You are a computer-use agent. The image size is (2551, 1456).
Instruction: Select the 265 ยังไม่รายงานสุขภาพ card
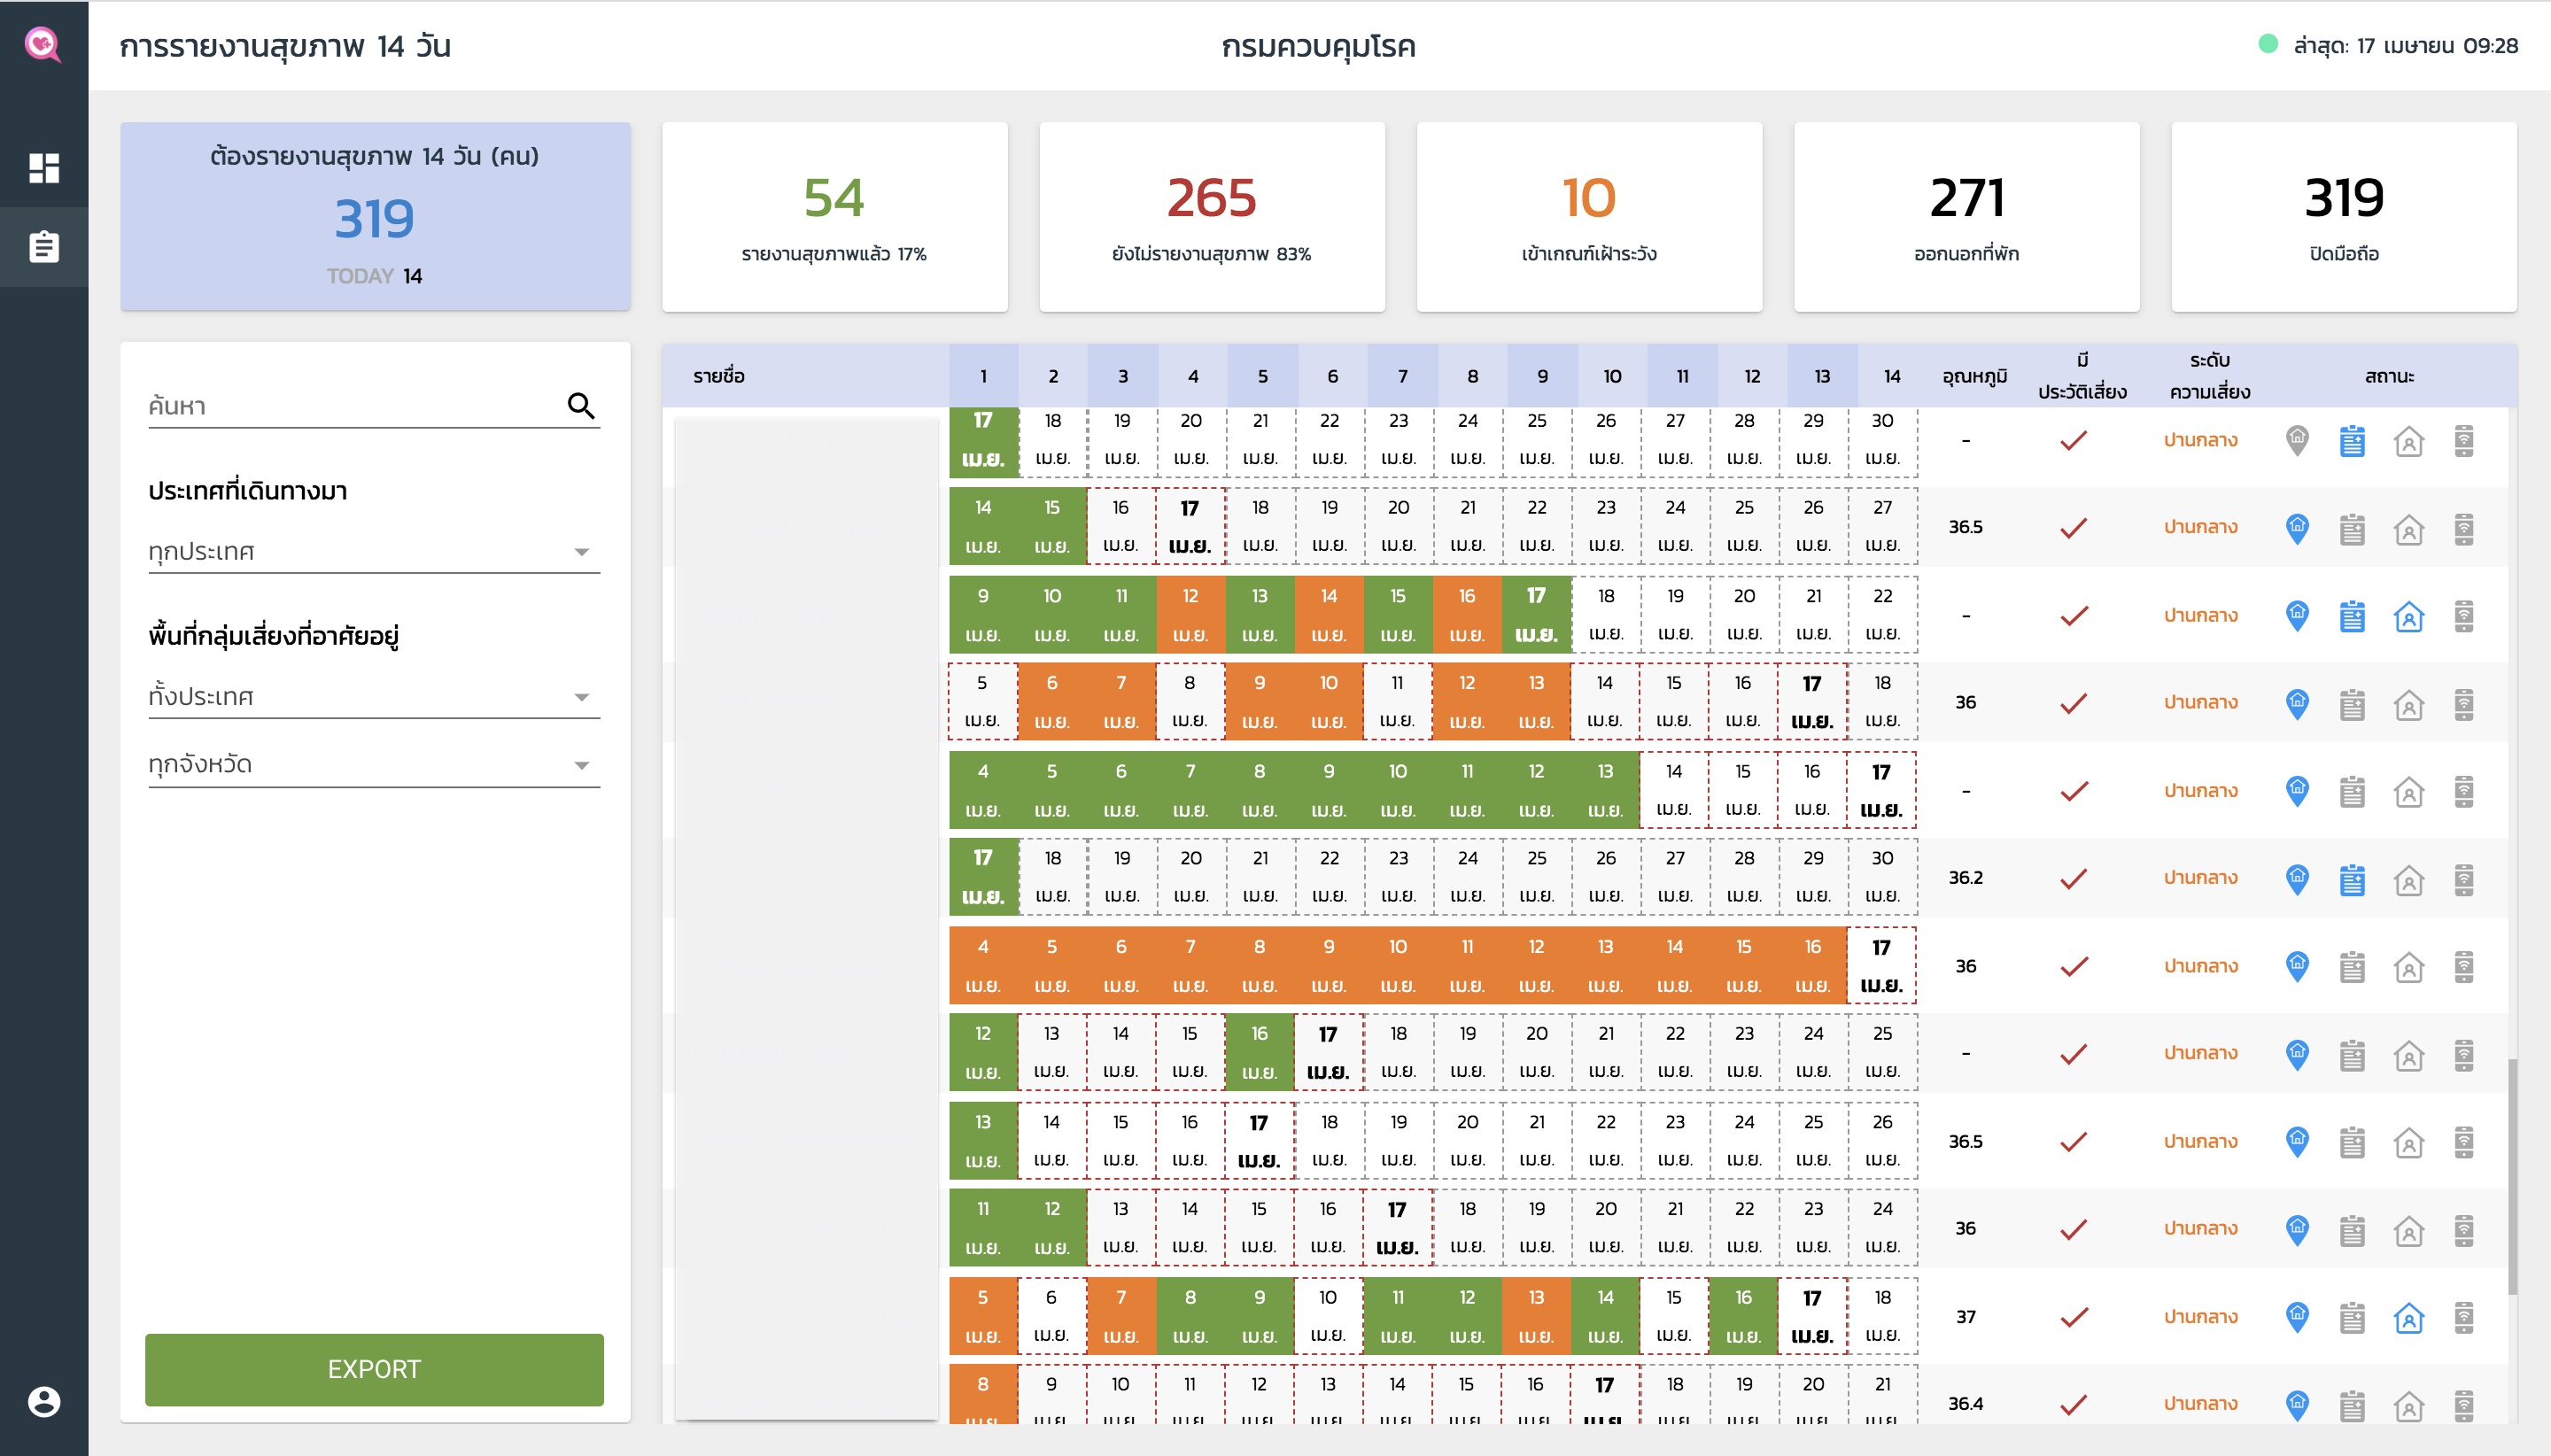[x=1211, y=216]
